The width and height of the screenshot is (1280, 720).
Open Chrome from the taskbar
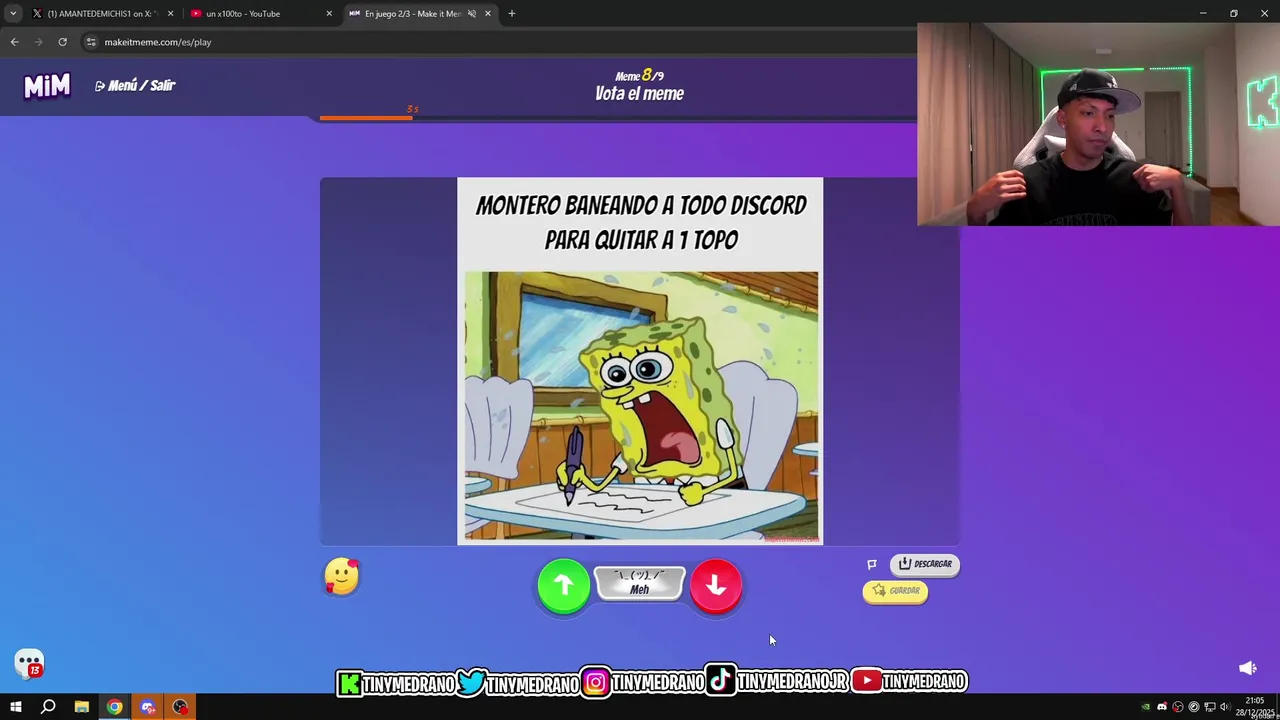click(115, 707)
